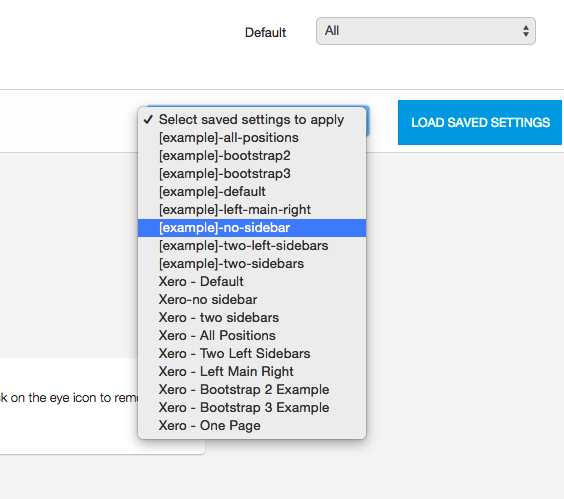Select [example]-all-positions from the list
This screenshot has height=499, width=564.
pyautogui.click(x=252, y=137)
